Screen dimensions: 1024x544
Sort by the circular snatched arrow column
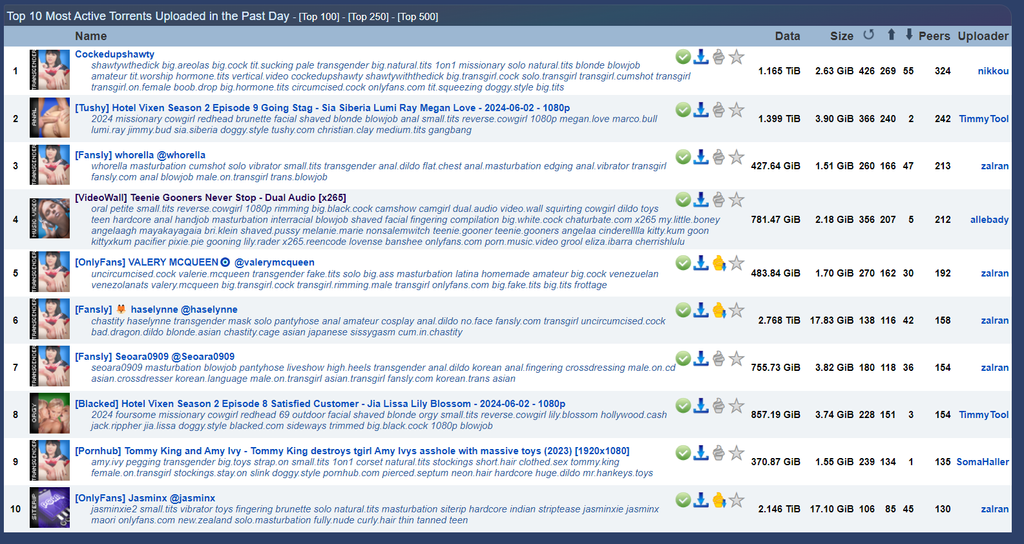tap(868, 35)
